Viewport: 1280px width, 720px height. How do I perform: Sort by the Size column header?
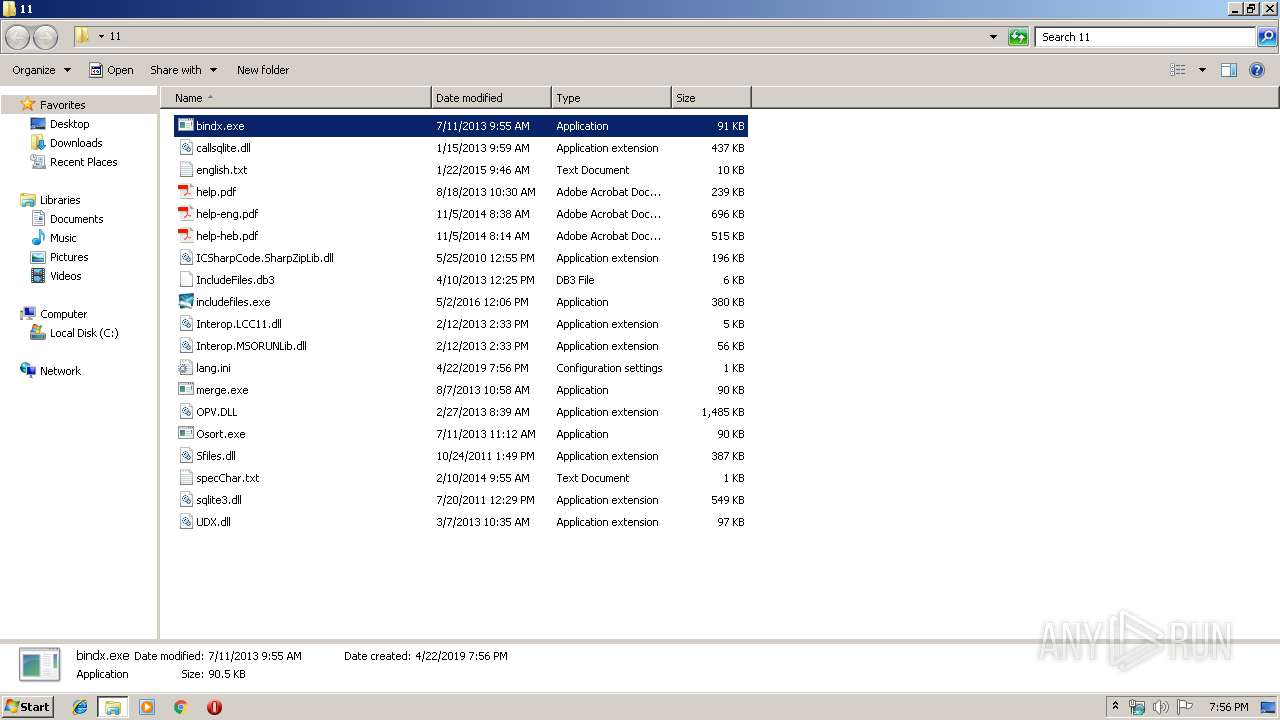(x=711, y=98)
